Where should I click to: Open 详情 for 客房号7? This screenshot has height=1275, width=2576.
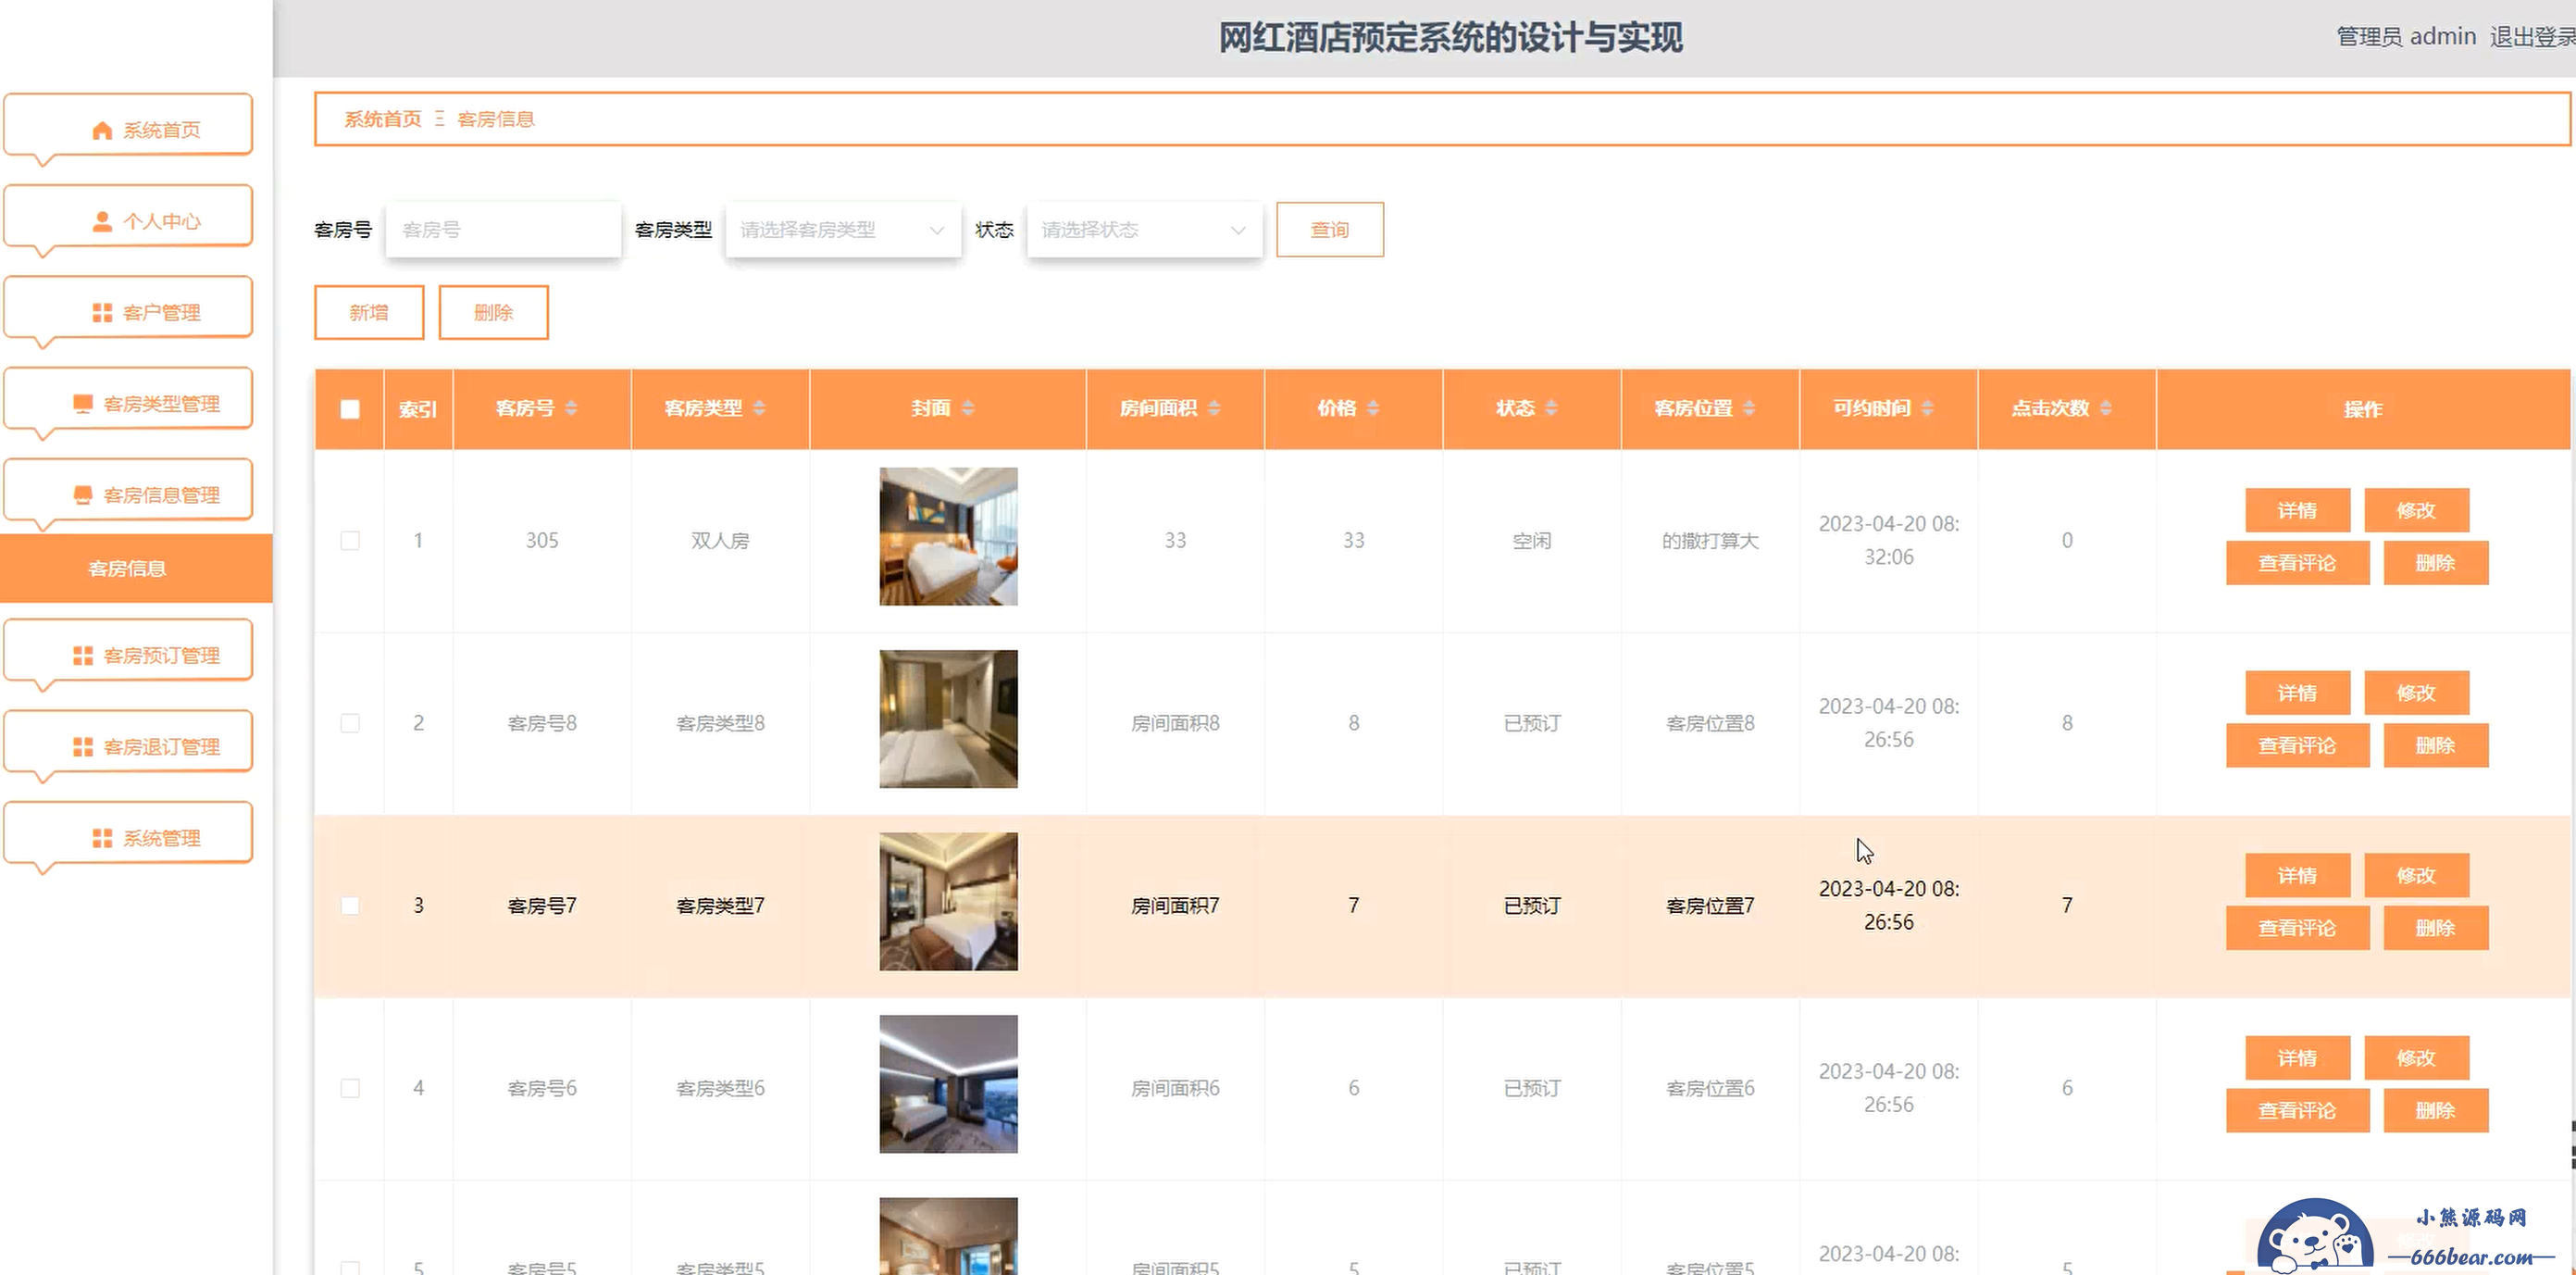tap(2297, 875)
